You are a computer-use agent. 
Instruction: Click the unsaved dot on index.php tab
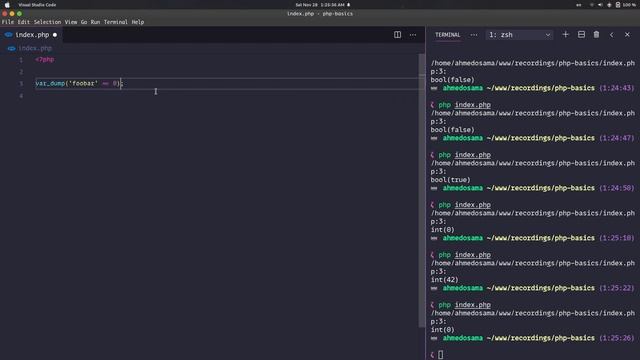coord(55,35)
